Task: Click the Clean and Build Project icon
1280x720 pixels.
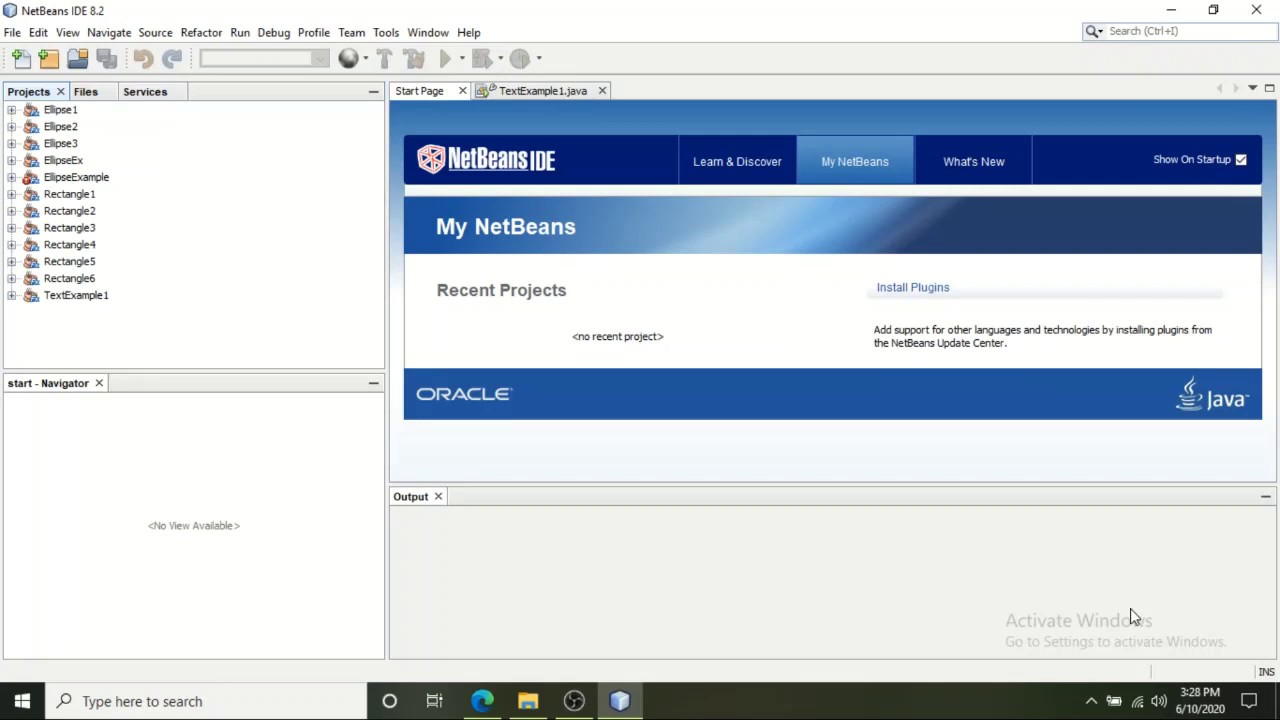Action: [414, 59]
